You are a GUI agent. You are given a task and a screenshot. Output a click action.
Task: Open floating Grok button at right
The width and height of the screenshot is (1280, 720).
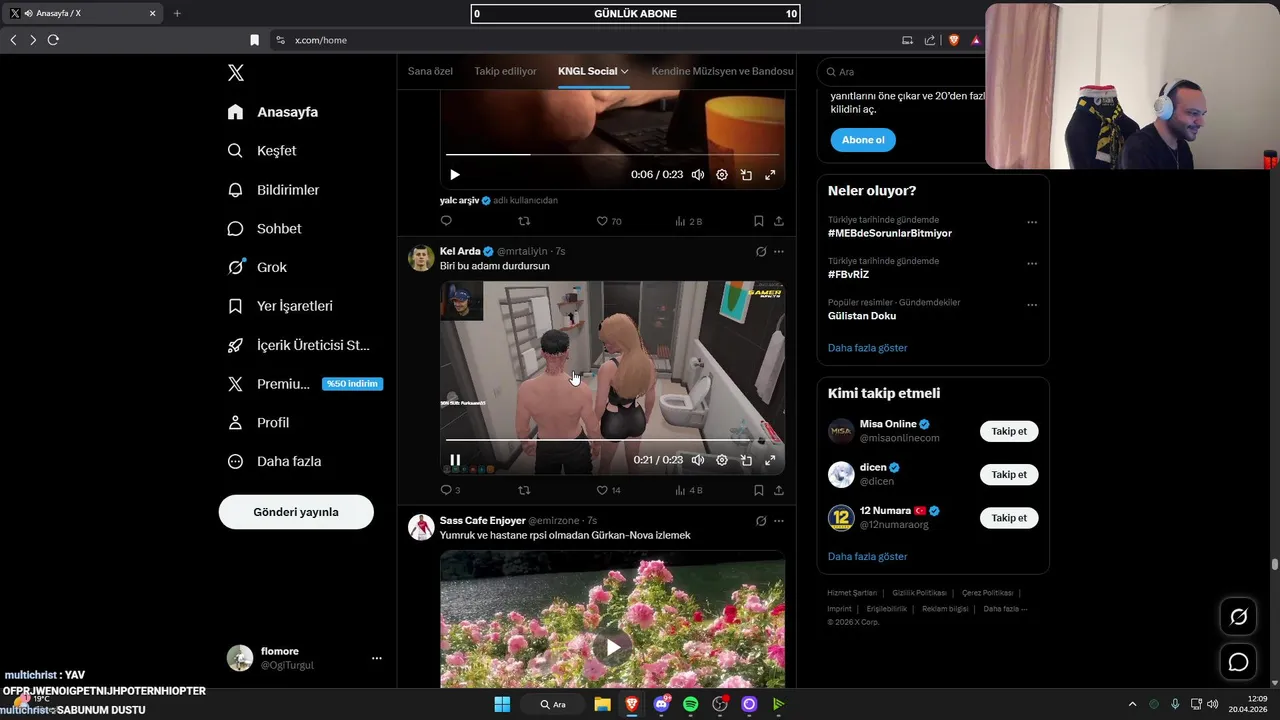[1238, 617]
